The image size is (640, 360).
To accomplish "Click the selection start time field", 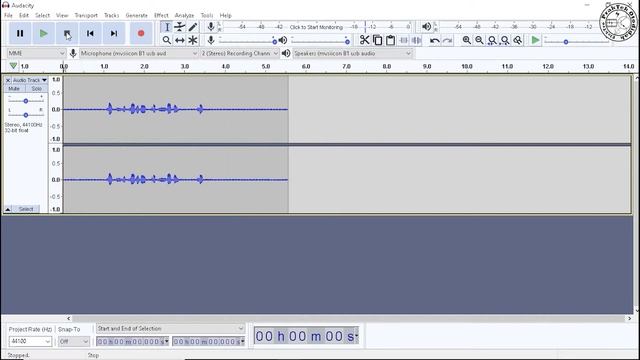I will click(132, 341).
